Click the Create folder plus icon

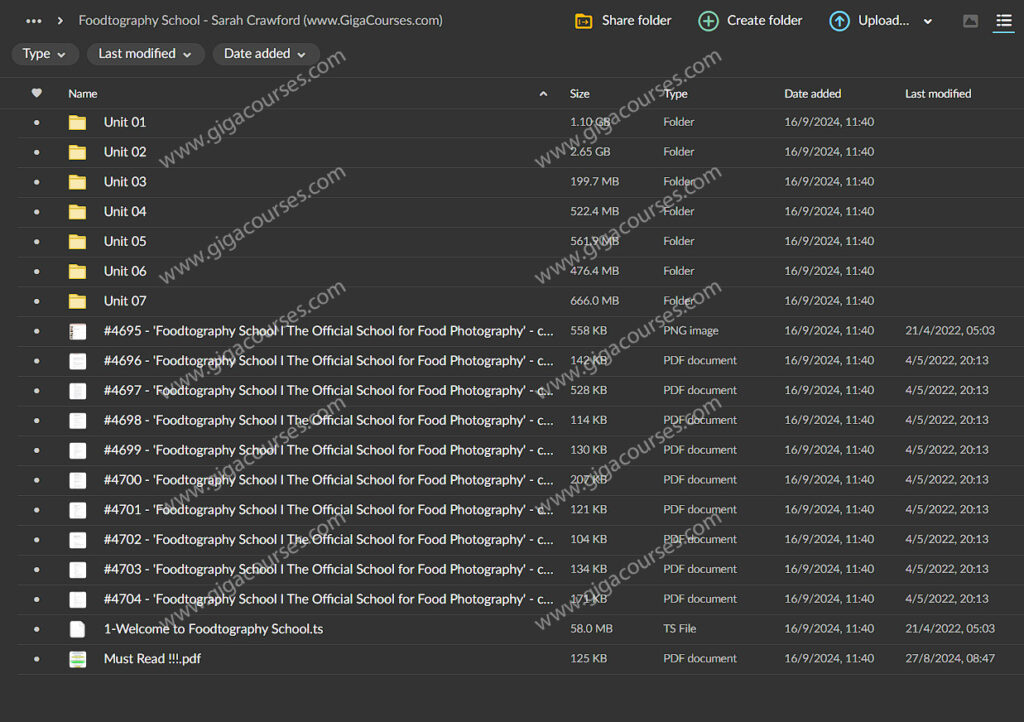708,21
